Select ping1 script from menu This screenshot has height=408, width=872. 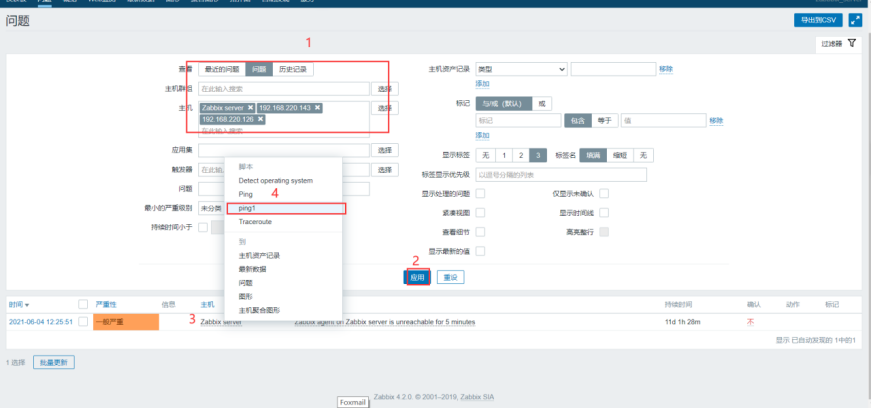tap(286, 208)
